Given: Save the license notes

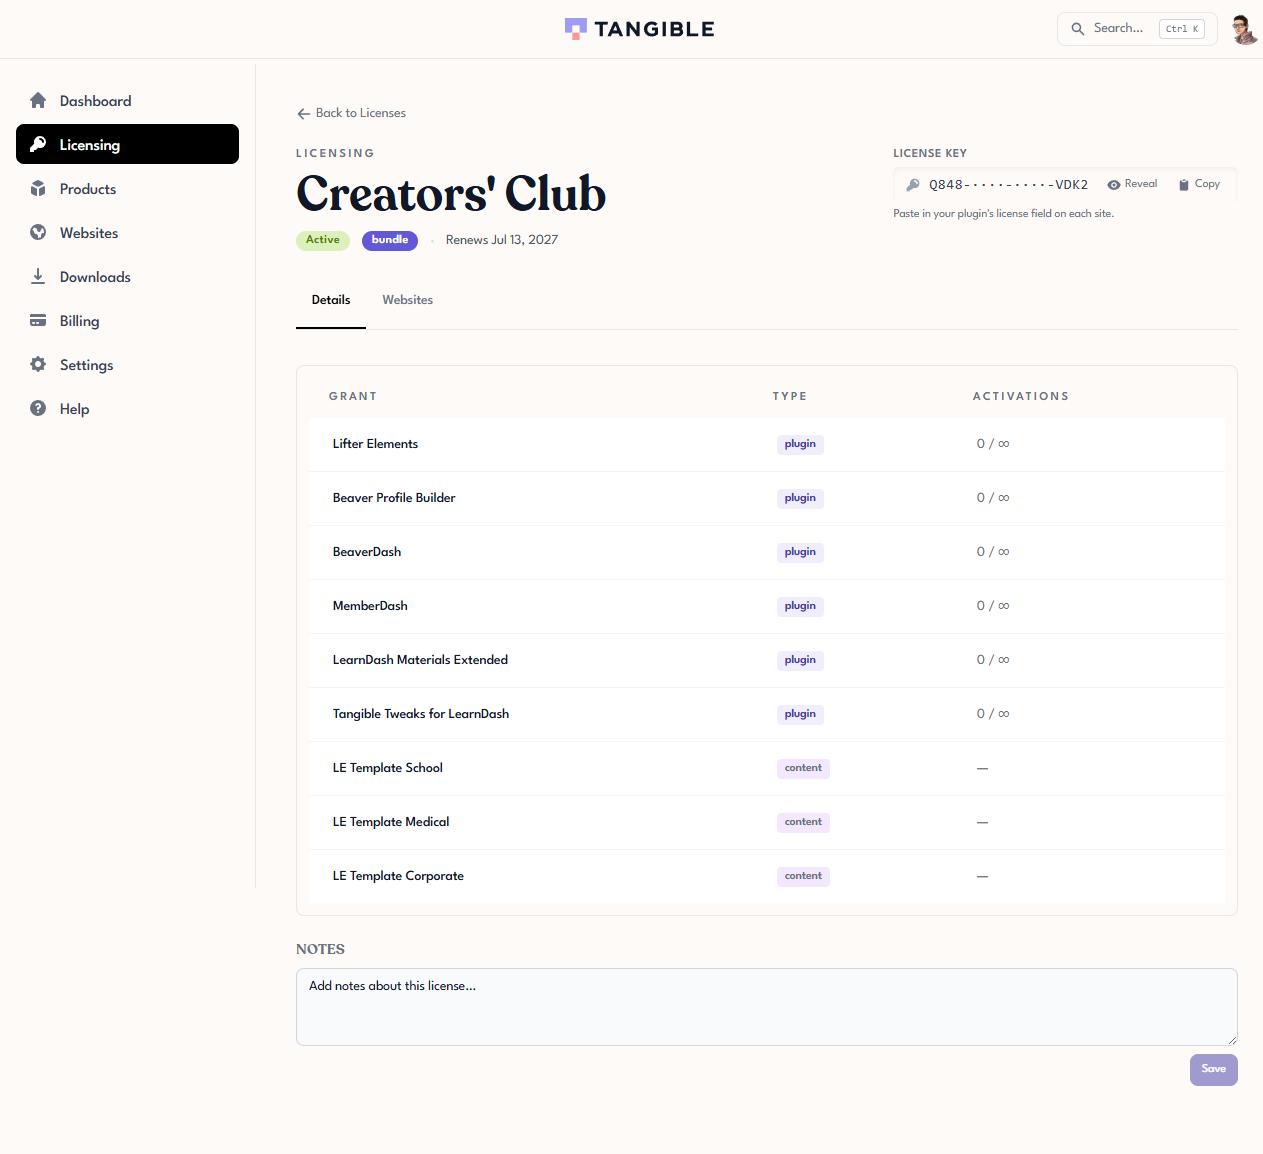Looking at the screenshot, I should 1213,1069.
